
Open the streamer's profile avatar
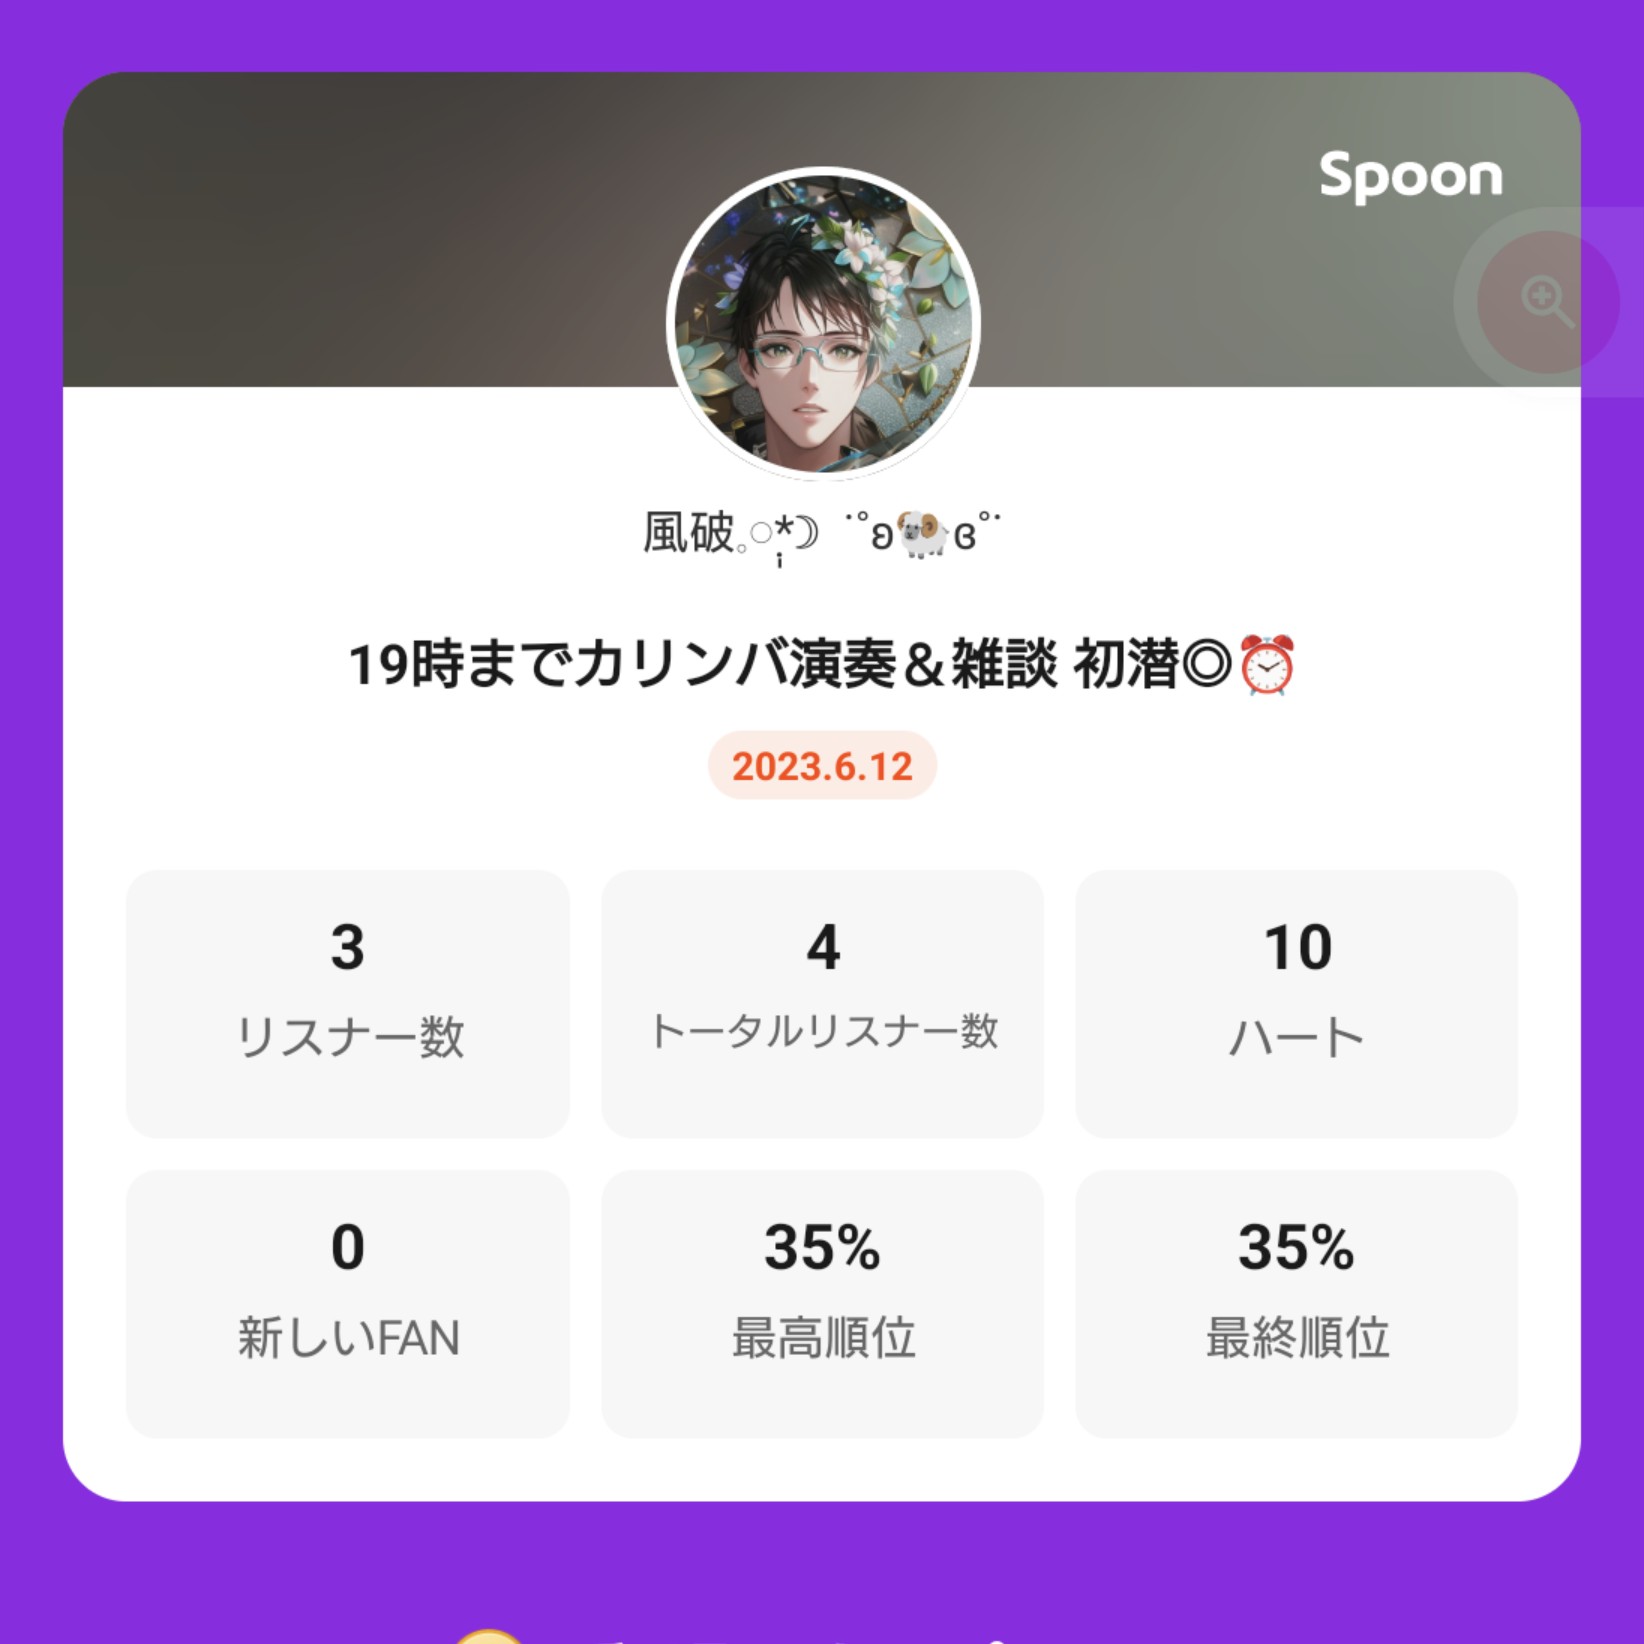[823, 323]
